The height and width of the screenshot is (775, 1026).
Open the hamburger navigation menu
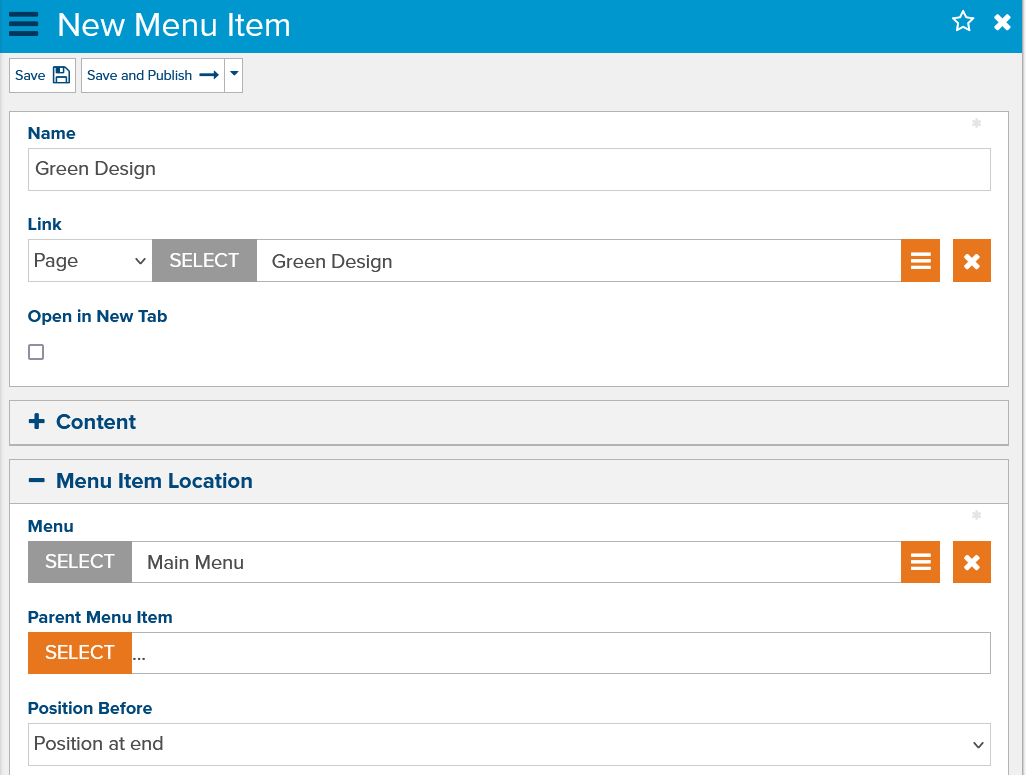click(24, 24)
